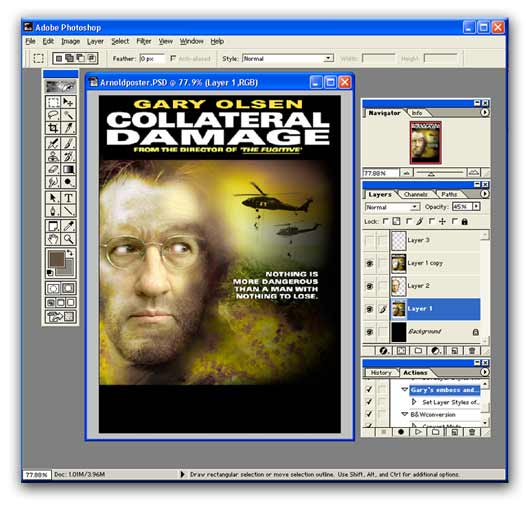Screen dimensions: 525x506
Task: Enable lock all checkbox
Action: click(454, 221)
